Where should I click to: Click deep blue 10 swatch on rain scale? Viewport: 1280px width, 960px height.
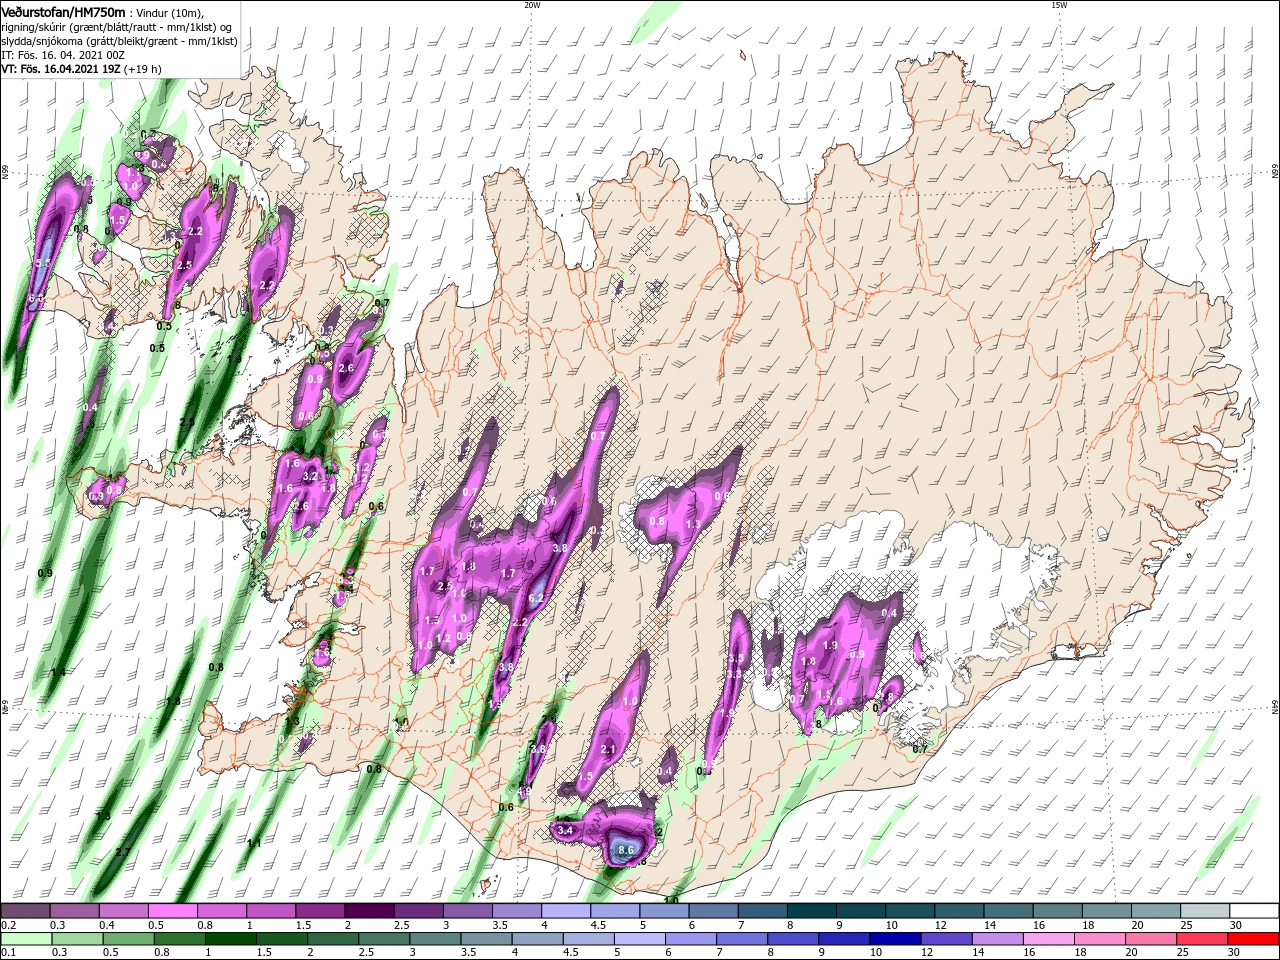[x=897, y=939]
